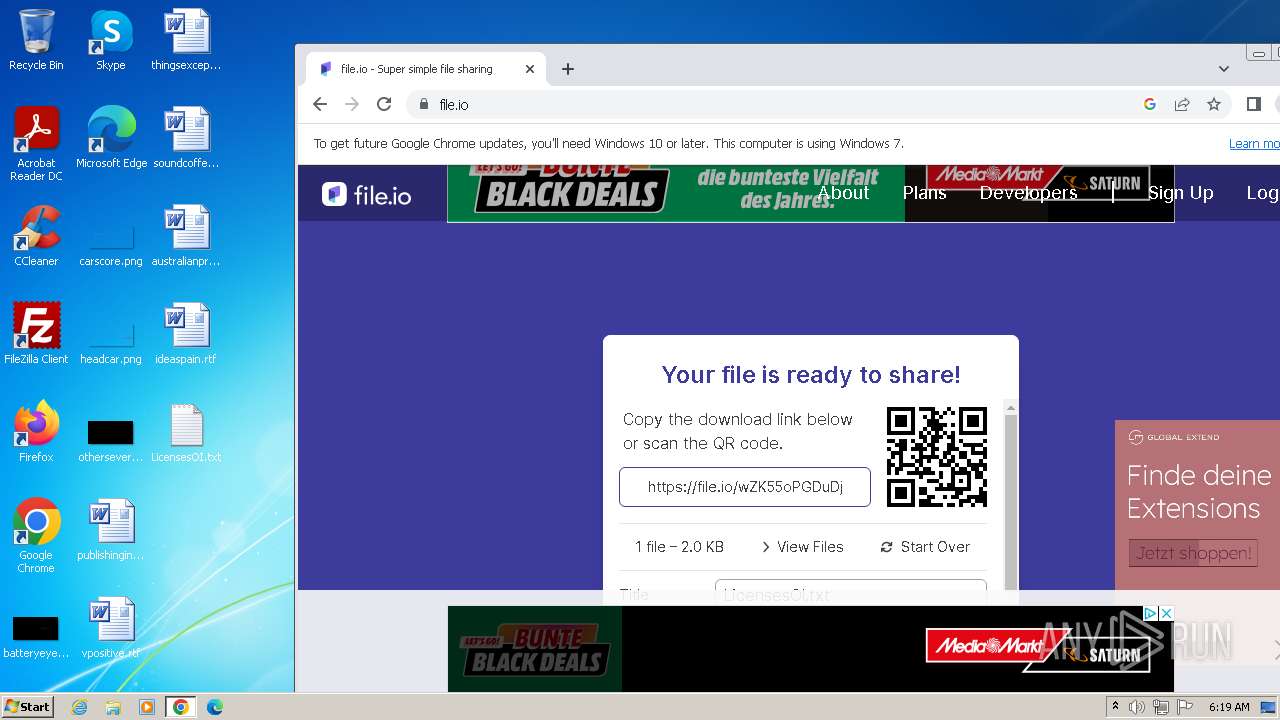Click the Sign Up link
This screenshot has width=1280, height=720.
coord(1180,193)
